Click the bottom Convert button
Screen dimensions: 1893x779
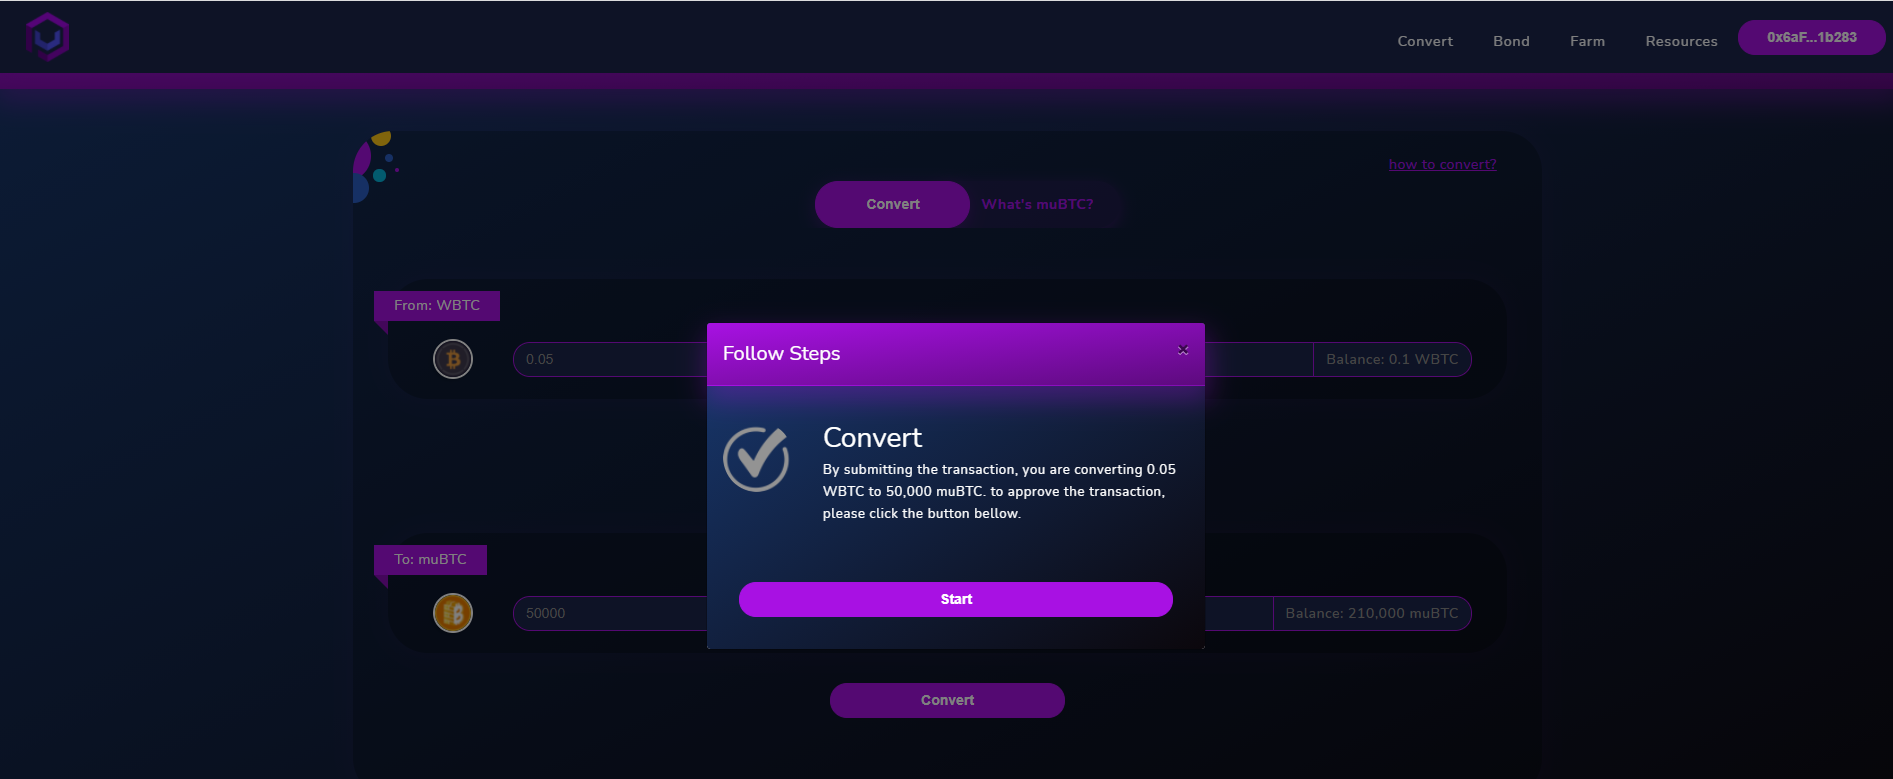[x=947, y=700]
